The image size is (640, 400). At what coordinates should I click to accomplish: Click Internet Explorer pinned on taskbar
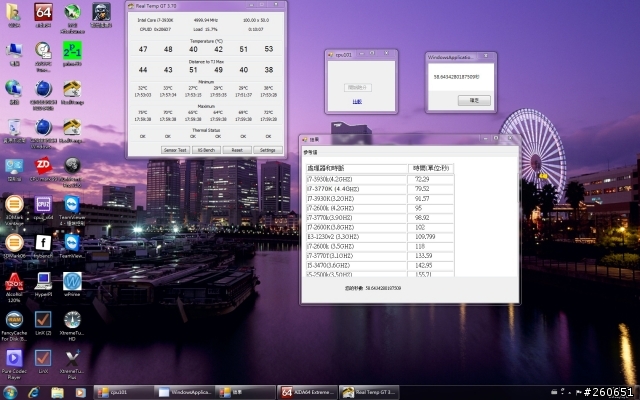coord(35,391)
